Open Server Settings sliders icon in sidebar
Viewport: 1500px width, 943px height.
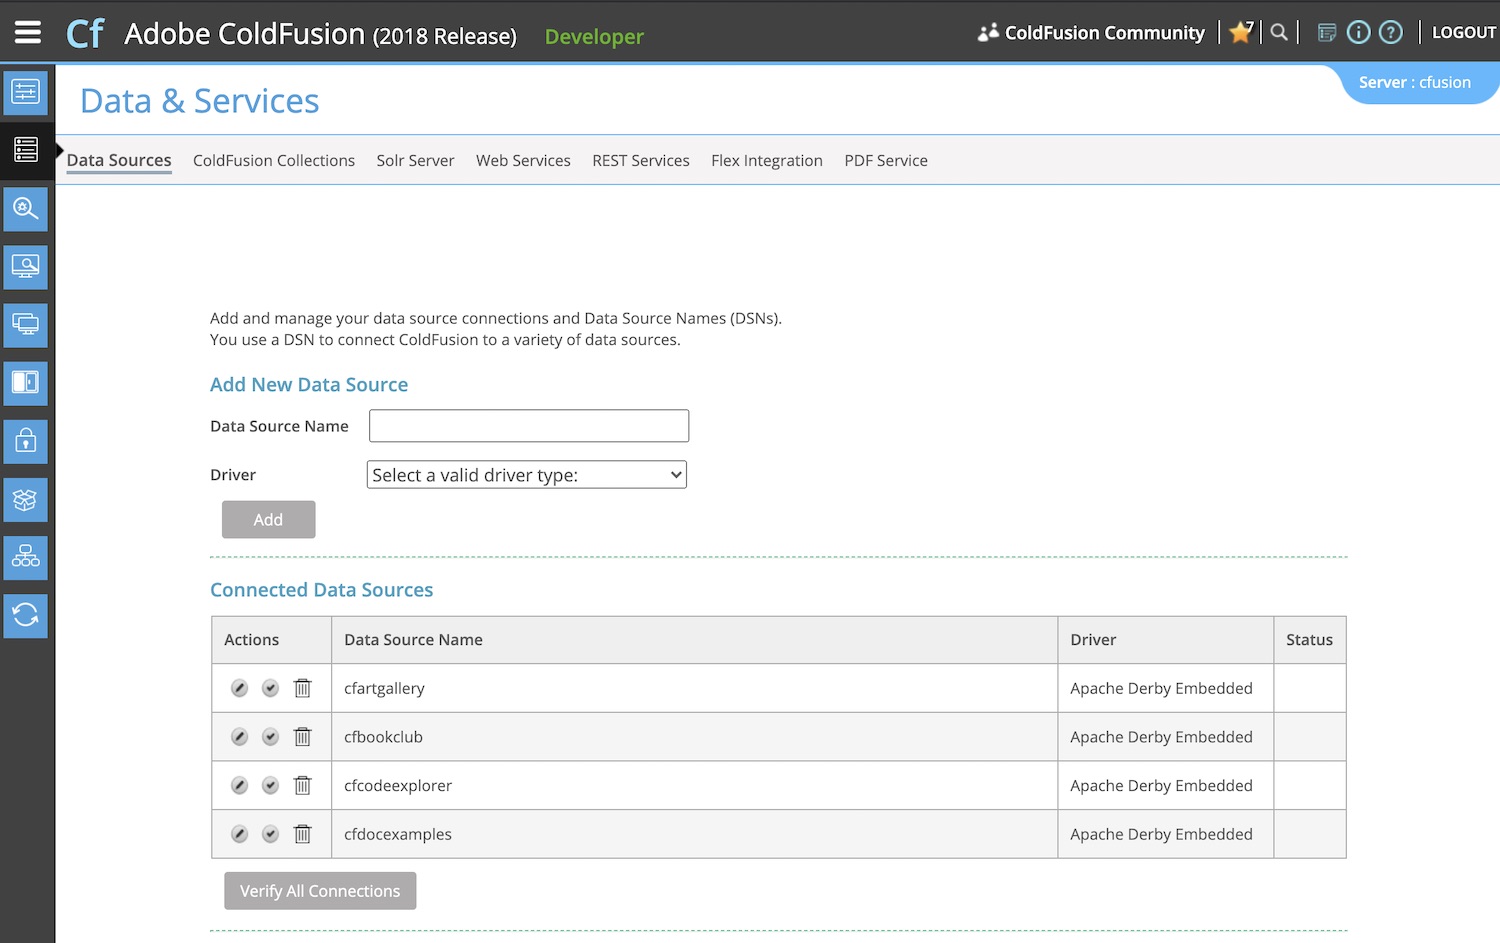tap(25, 92)
